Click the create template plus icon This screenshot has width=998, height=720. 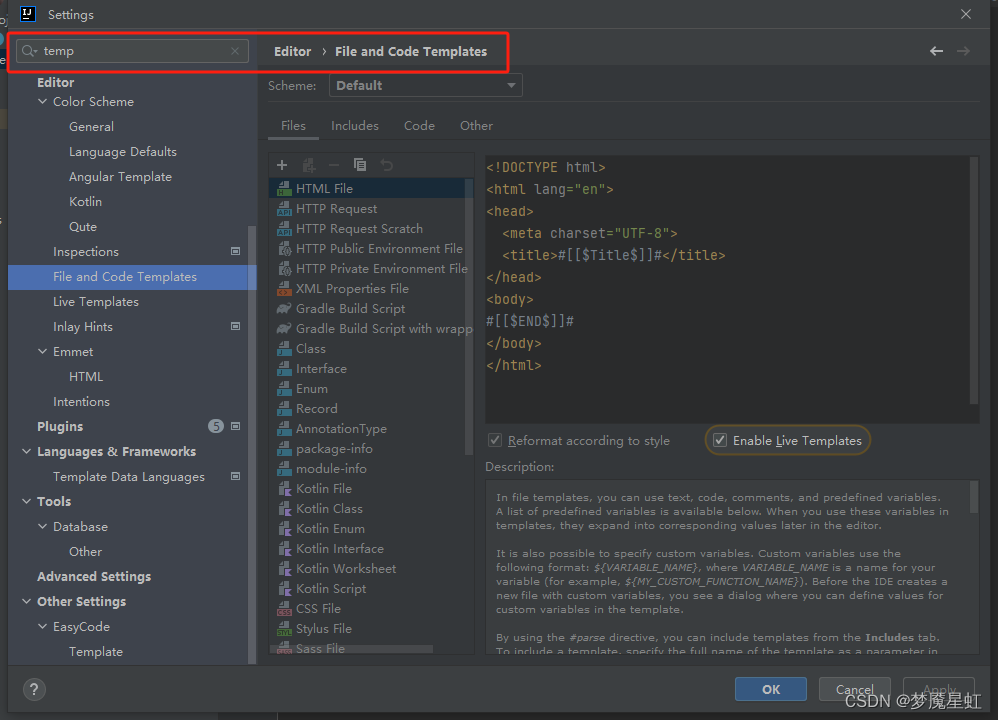282,166
